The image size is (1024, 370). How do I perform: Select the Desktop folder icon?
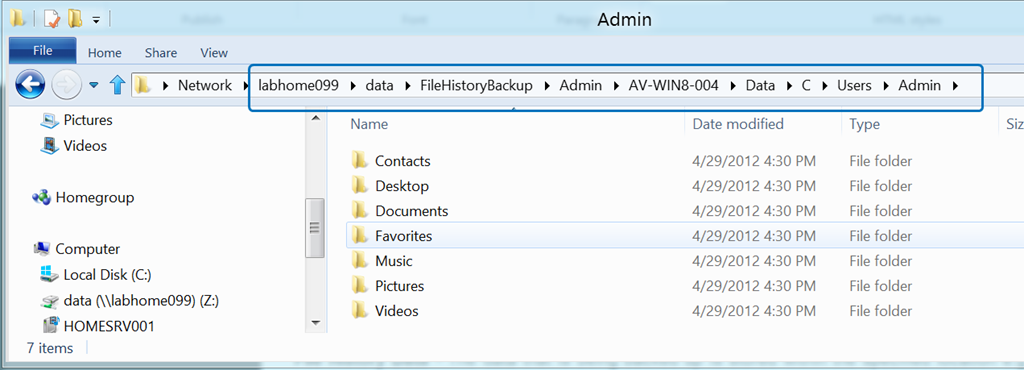tap(359, 185)
